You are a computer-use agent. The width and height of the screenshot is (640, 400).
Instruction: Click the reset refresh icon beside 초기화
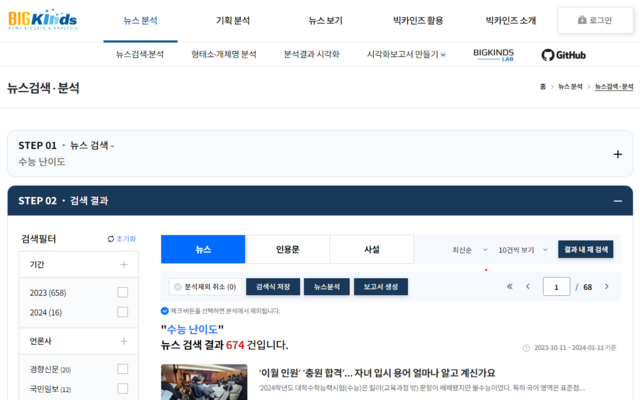111,239
